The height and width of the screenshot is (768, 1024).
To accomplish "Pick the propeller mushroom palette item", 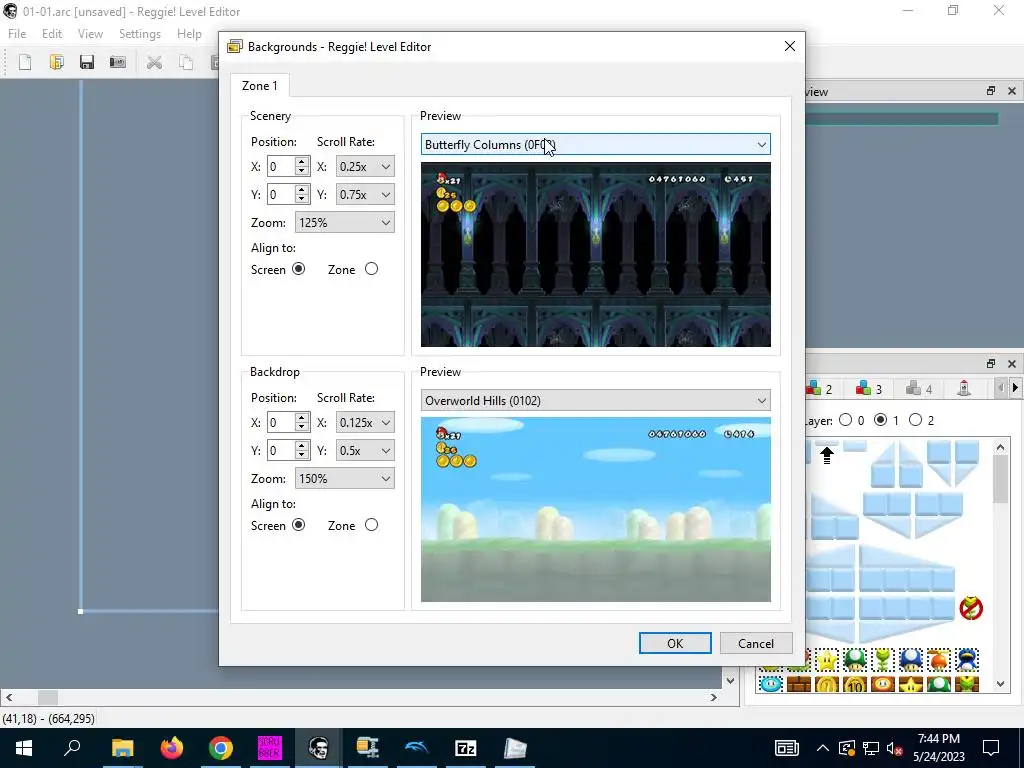I will click(x=939, y=660).
